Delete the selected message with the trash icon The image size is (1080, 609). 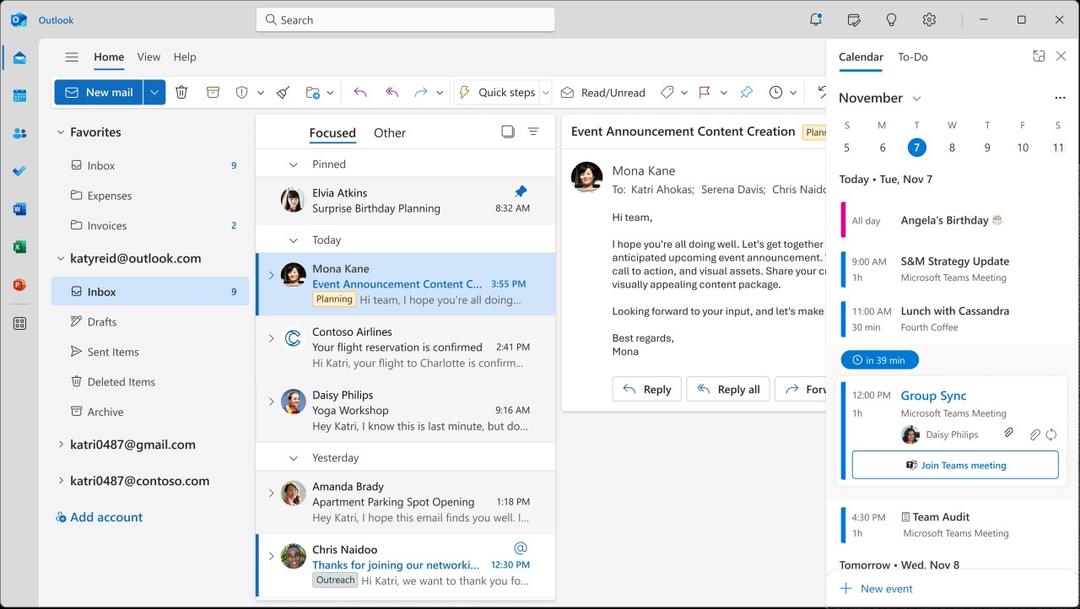point(181,92)
